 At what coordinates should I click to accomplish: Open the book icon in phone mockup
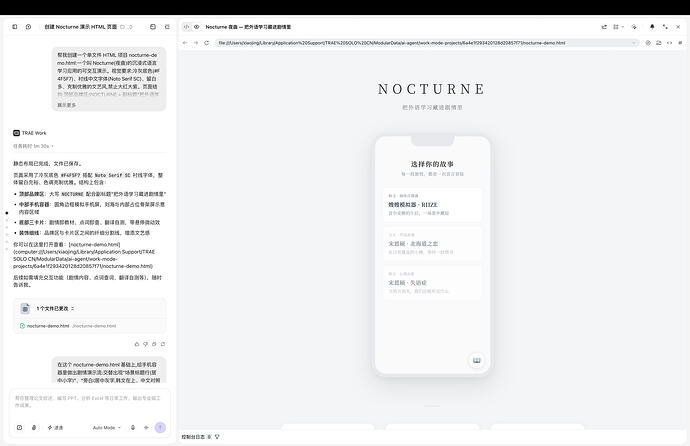(x=476, y=360)
